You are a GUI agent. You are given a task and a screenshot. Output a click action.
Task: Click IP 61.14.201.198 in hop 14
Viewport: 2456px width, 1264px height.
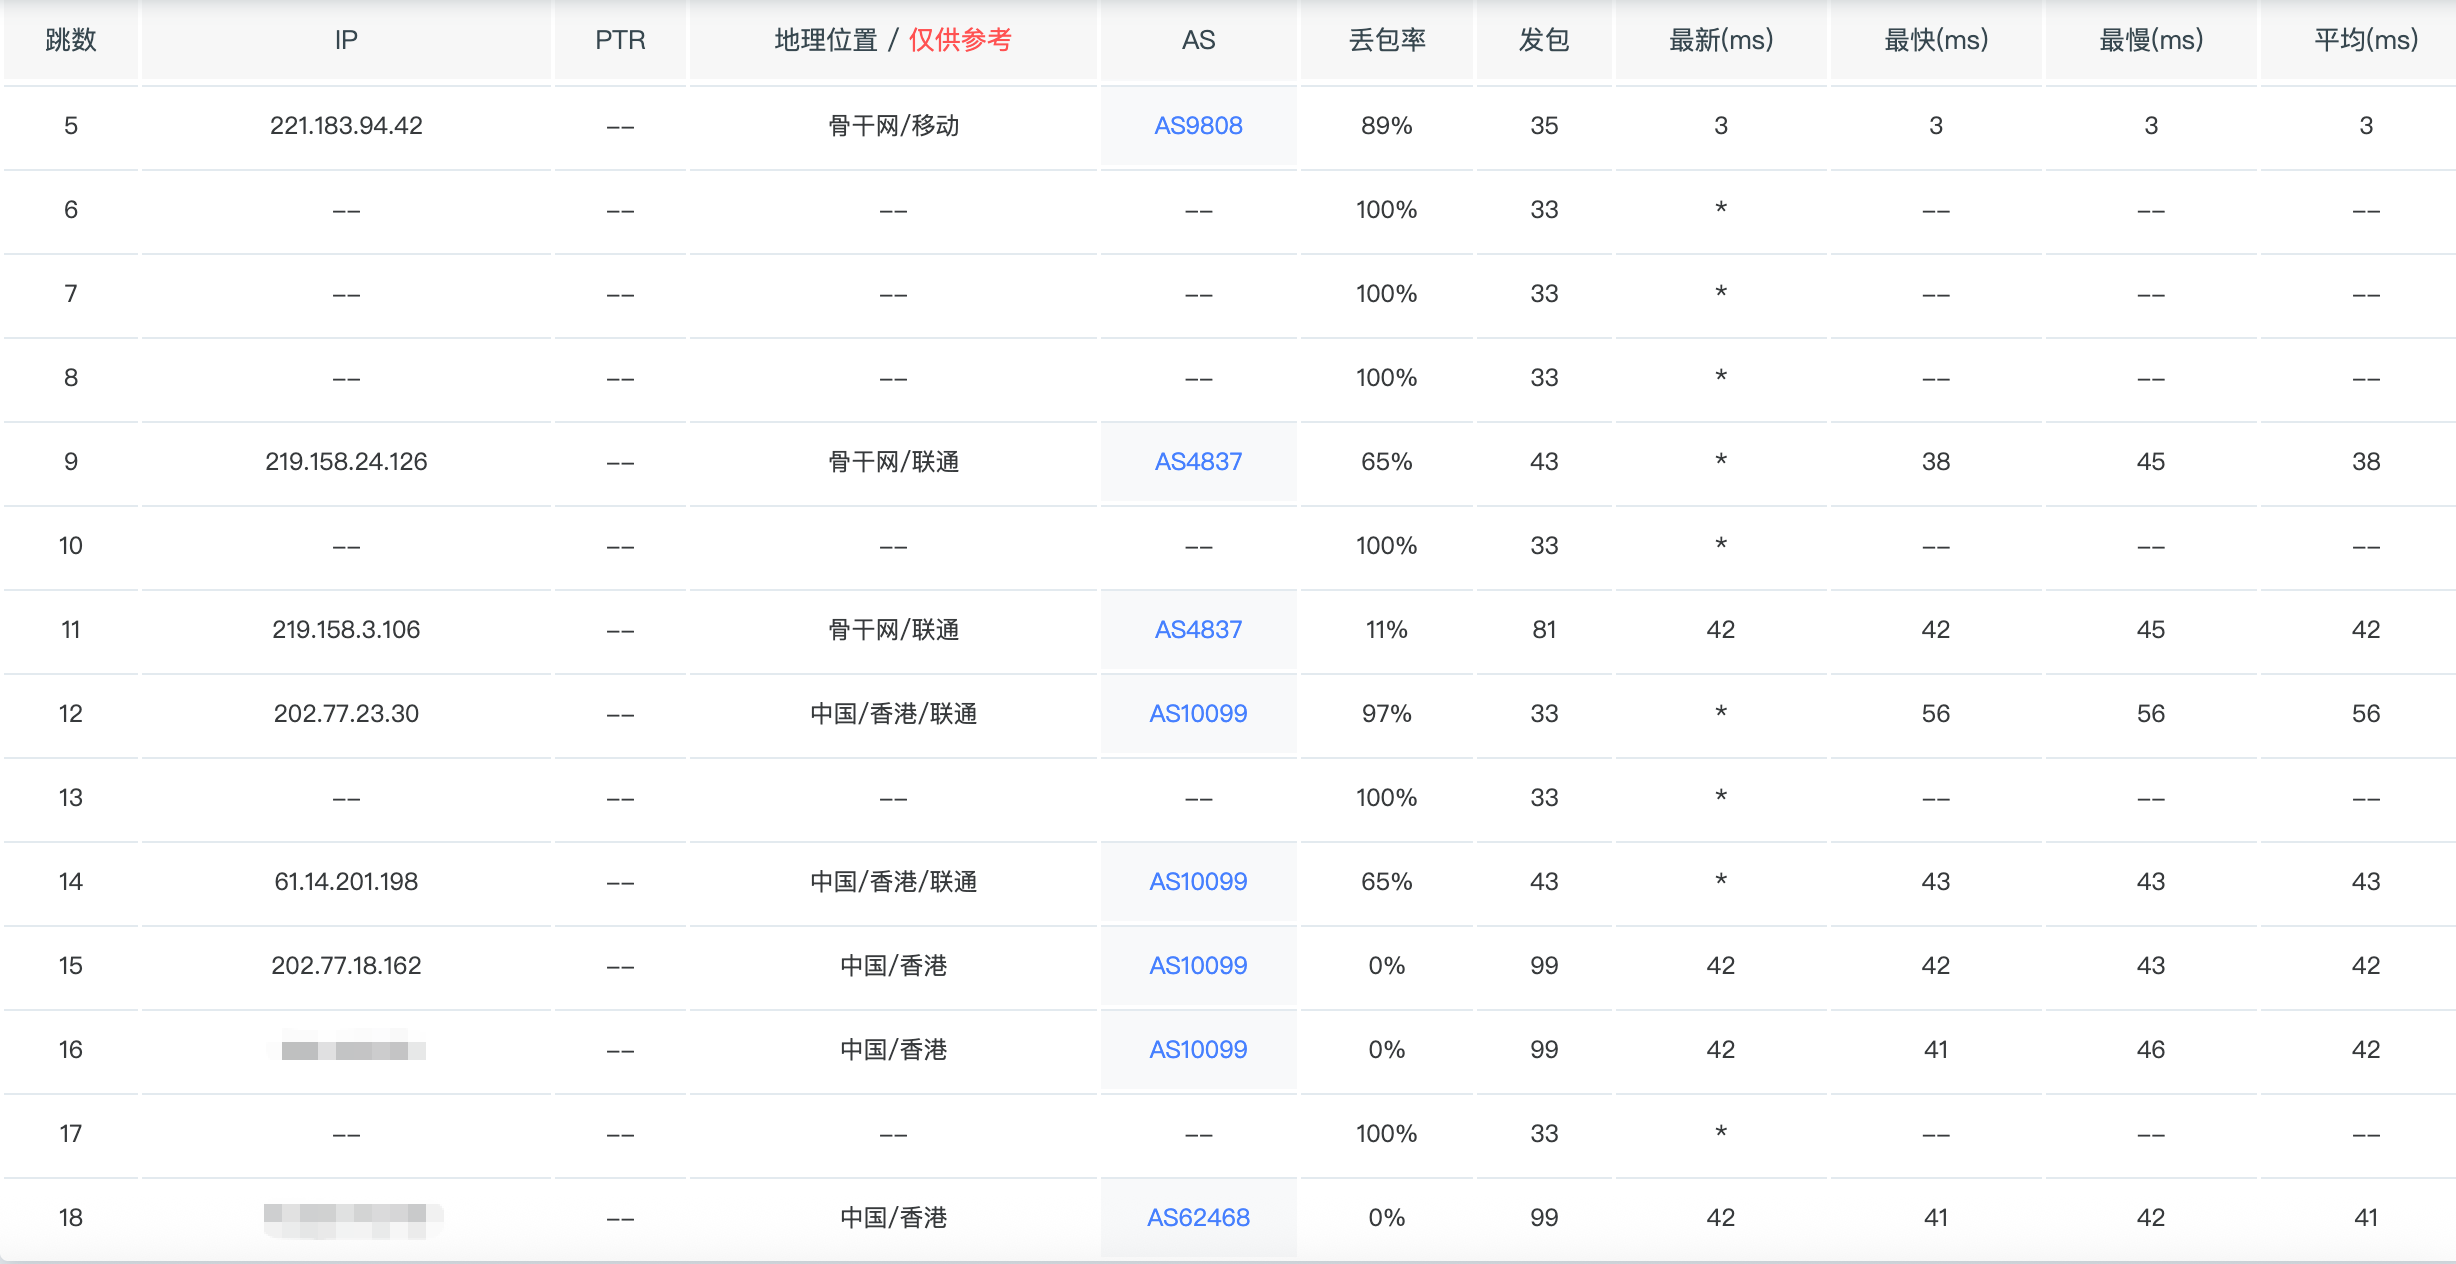(346, 882)
